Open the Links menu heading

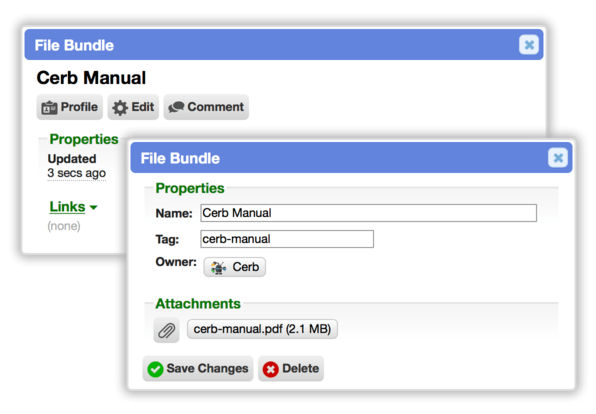[67, 207]
